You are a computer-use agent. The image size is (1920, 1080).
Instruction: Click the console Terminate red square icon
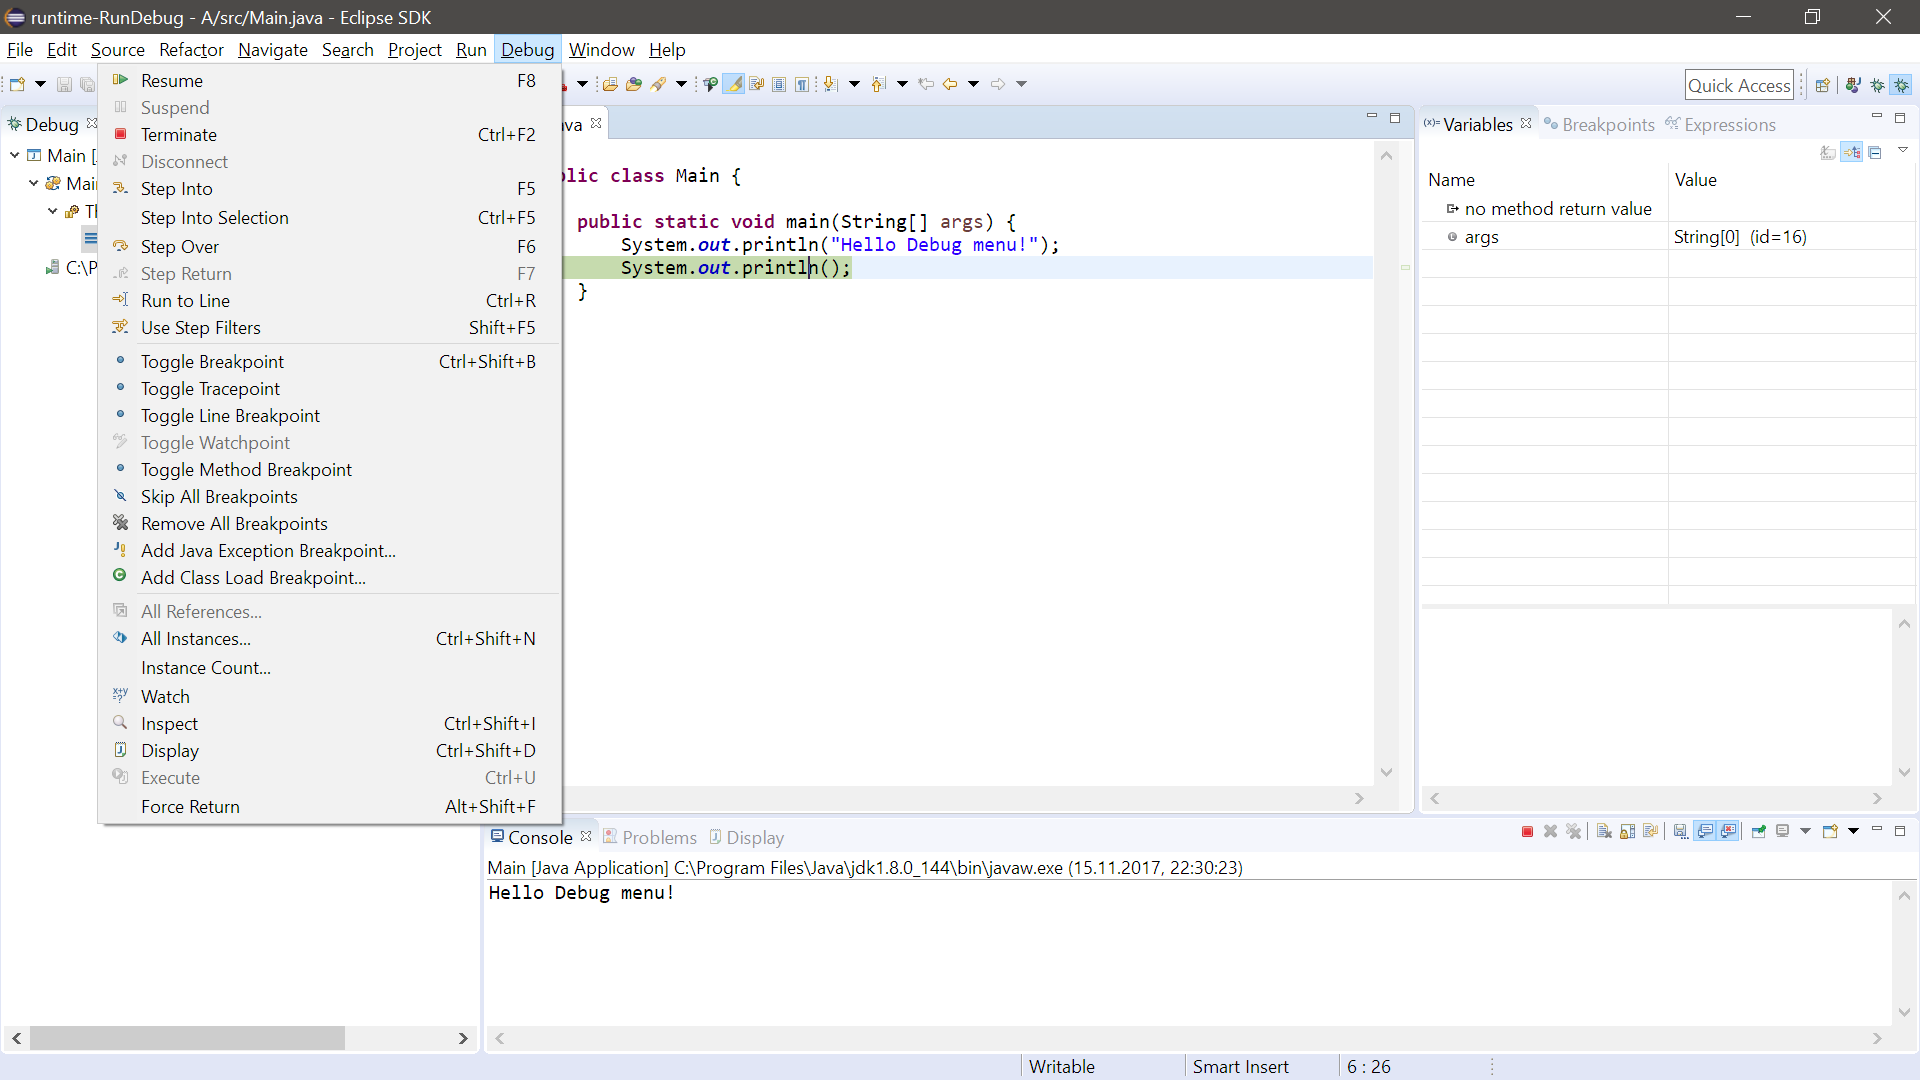[1527, 832]
